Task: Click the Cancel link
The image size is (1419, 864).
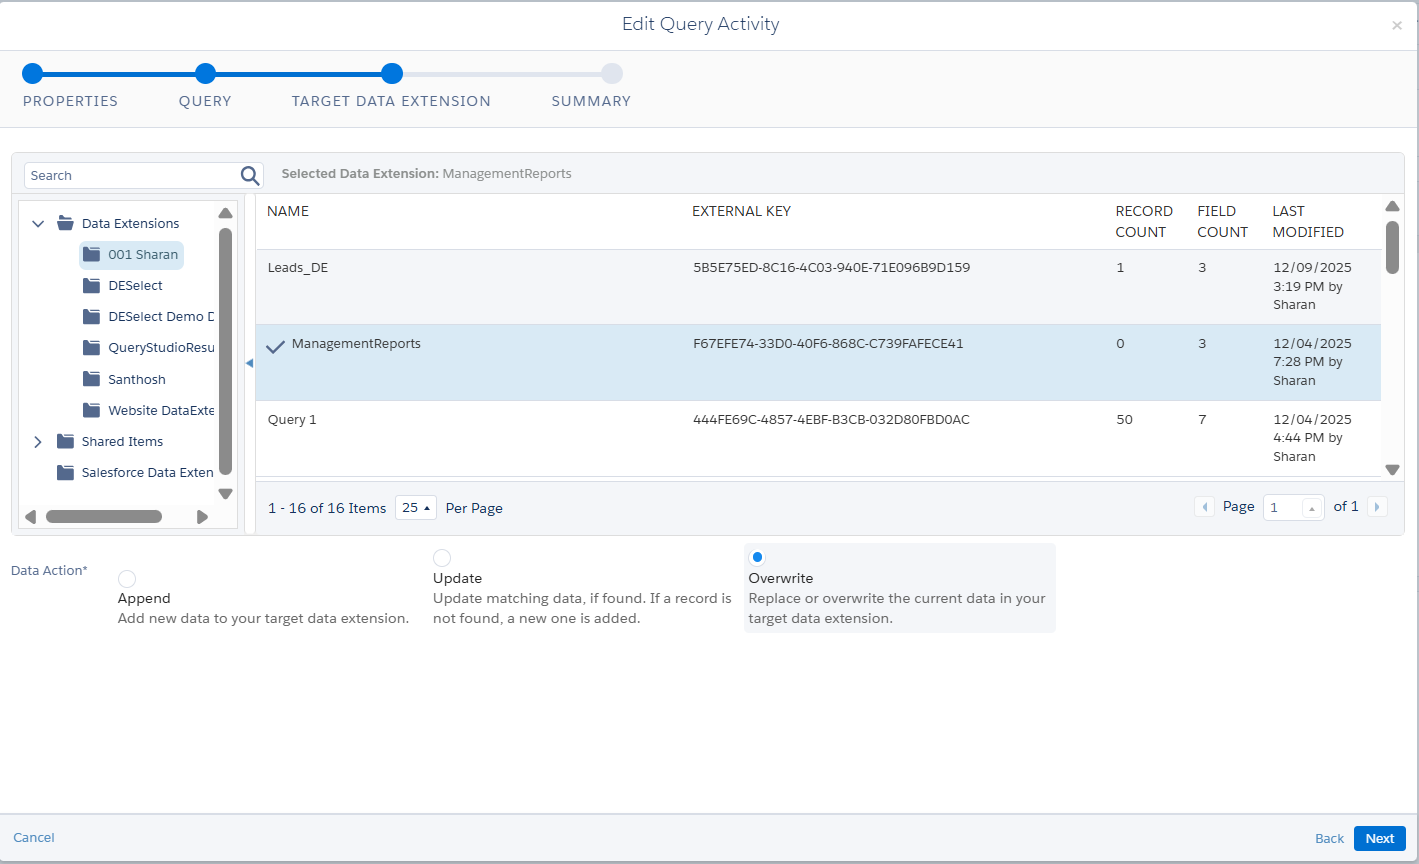Action: pos(34,838)
